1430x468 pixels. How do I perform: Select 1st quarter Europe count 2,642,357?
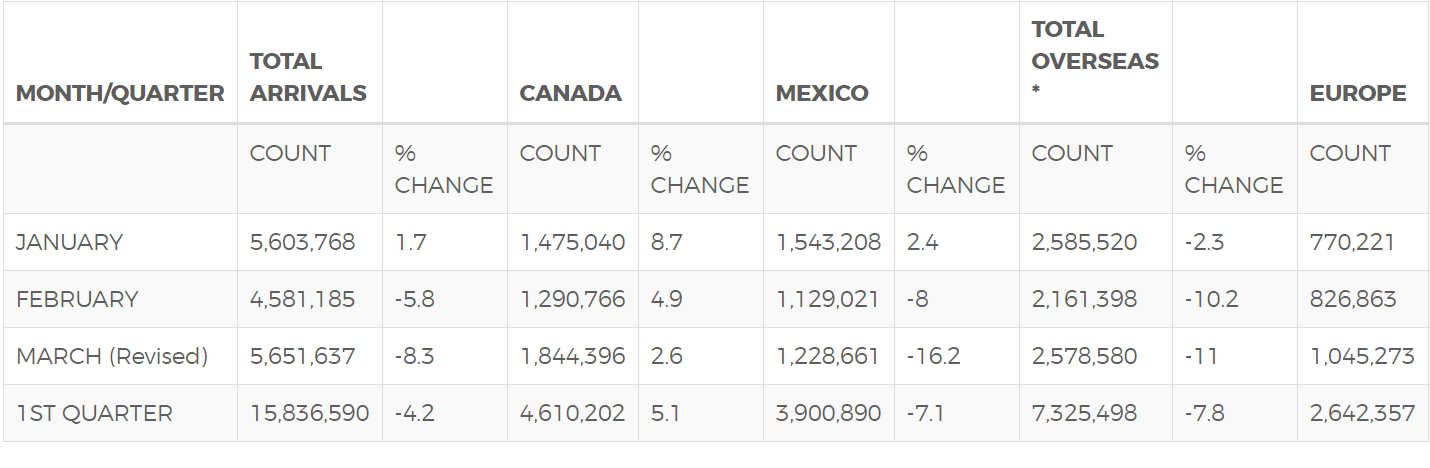(x=1362, y=413)
